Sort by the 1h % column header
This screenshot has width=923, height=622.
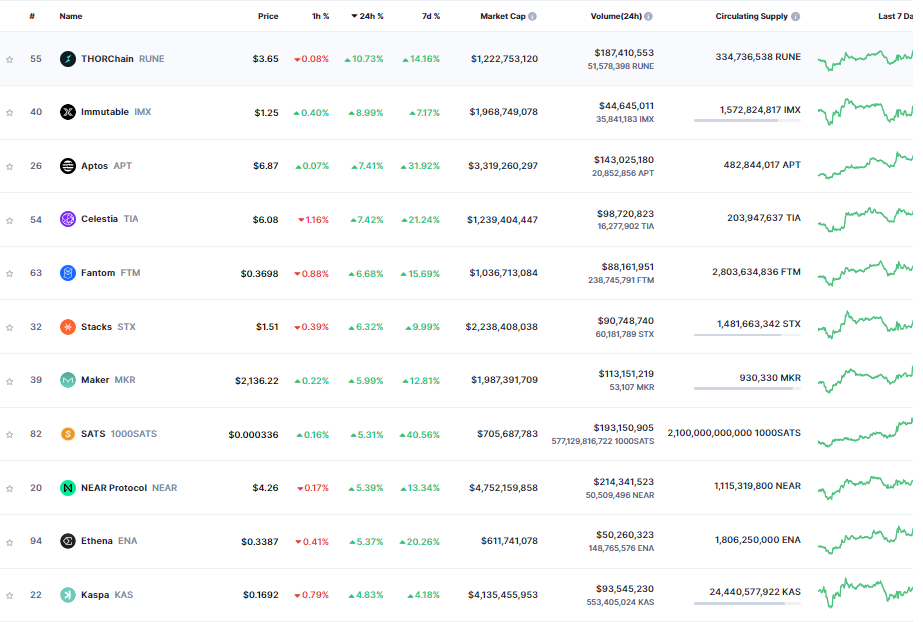click(x=320, y=16)
